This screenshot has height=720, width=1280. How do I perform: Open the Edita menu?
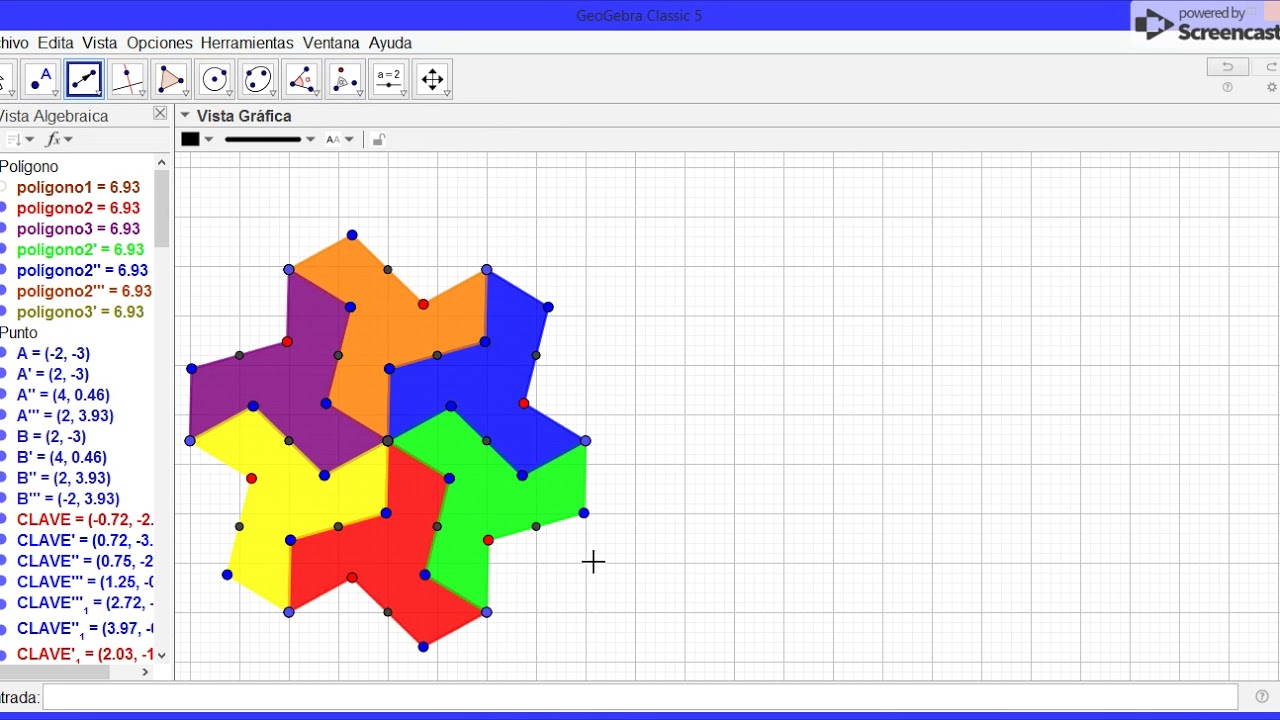tap(56, 43)
